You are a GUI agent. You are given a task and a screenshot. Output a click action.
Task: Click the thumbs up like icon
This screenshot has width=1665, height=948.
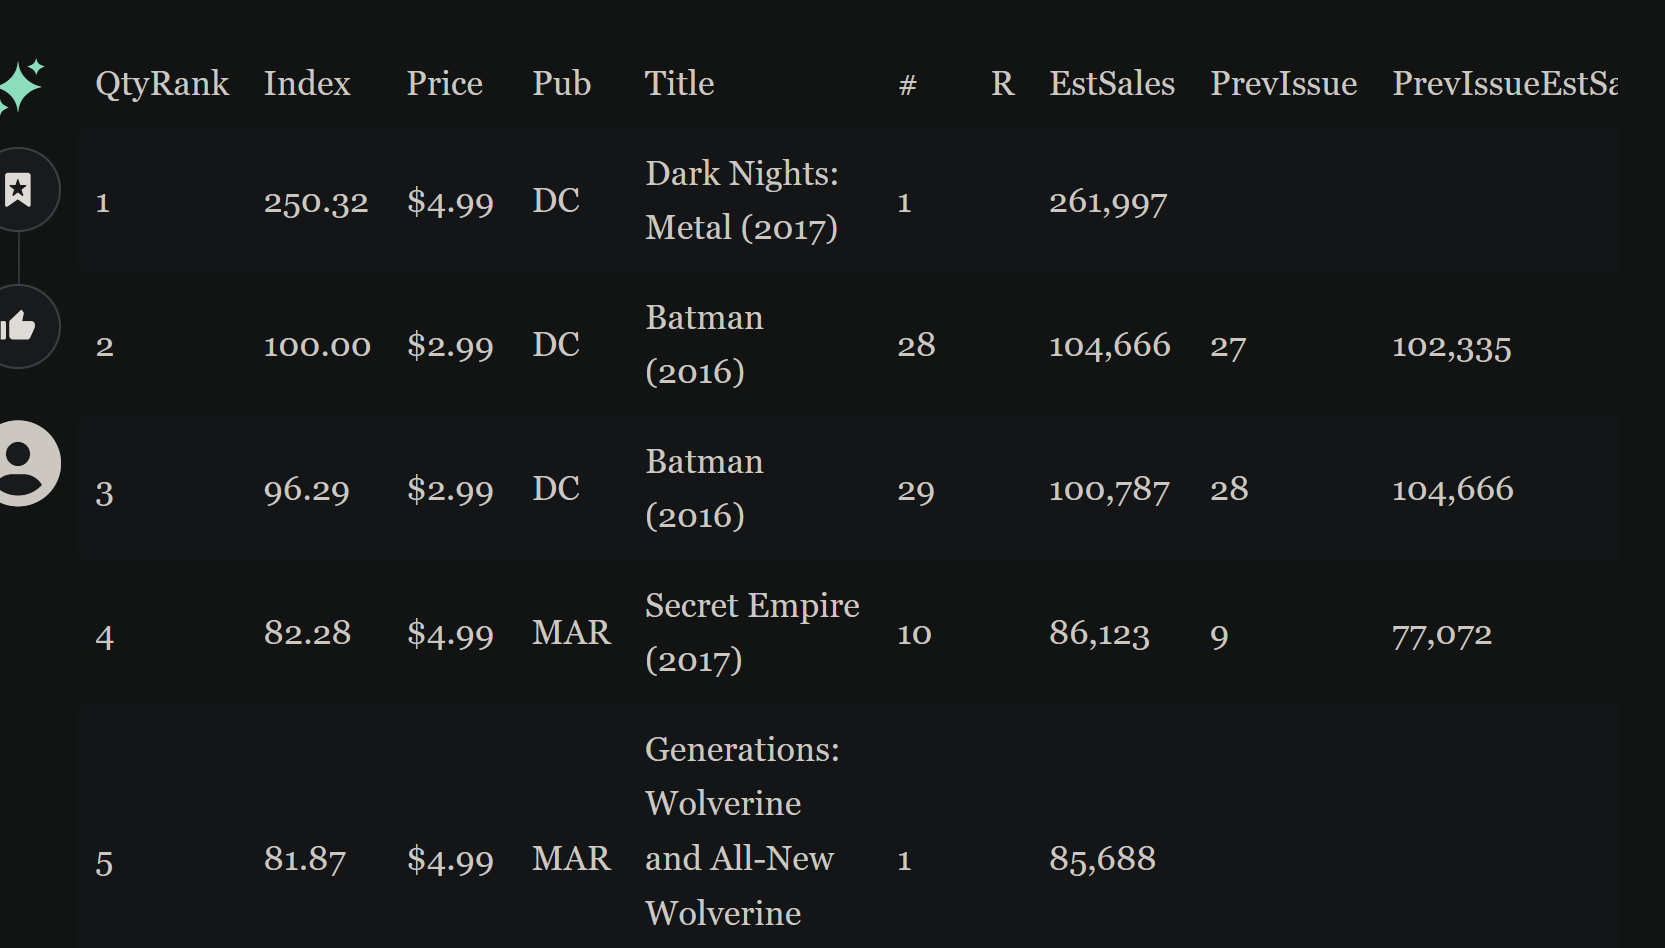[18, 326]
